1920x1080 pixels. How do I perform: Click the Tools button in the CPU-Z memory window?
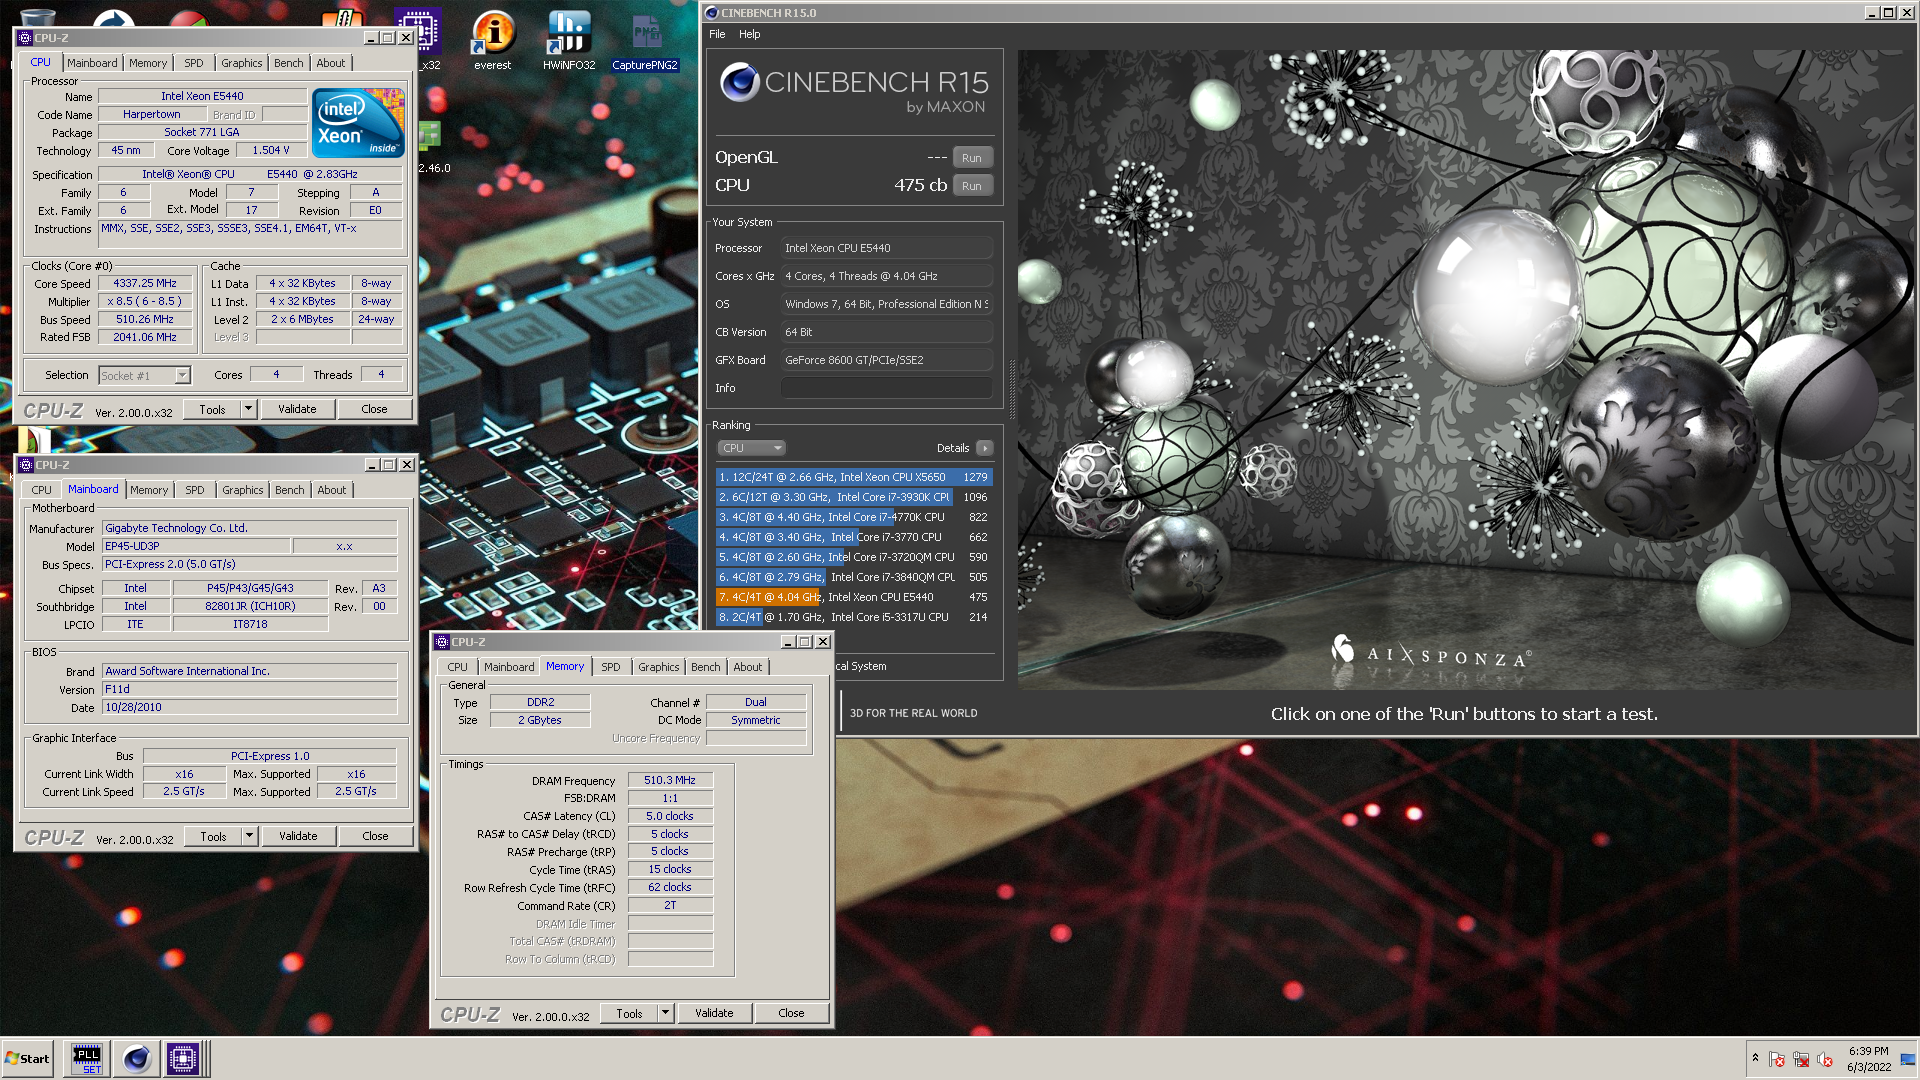tap(629, 1013)
